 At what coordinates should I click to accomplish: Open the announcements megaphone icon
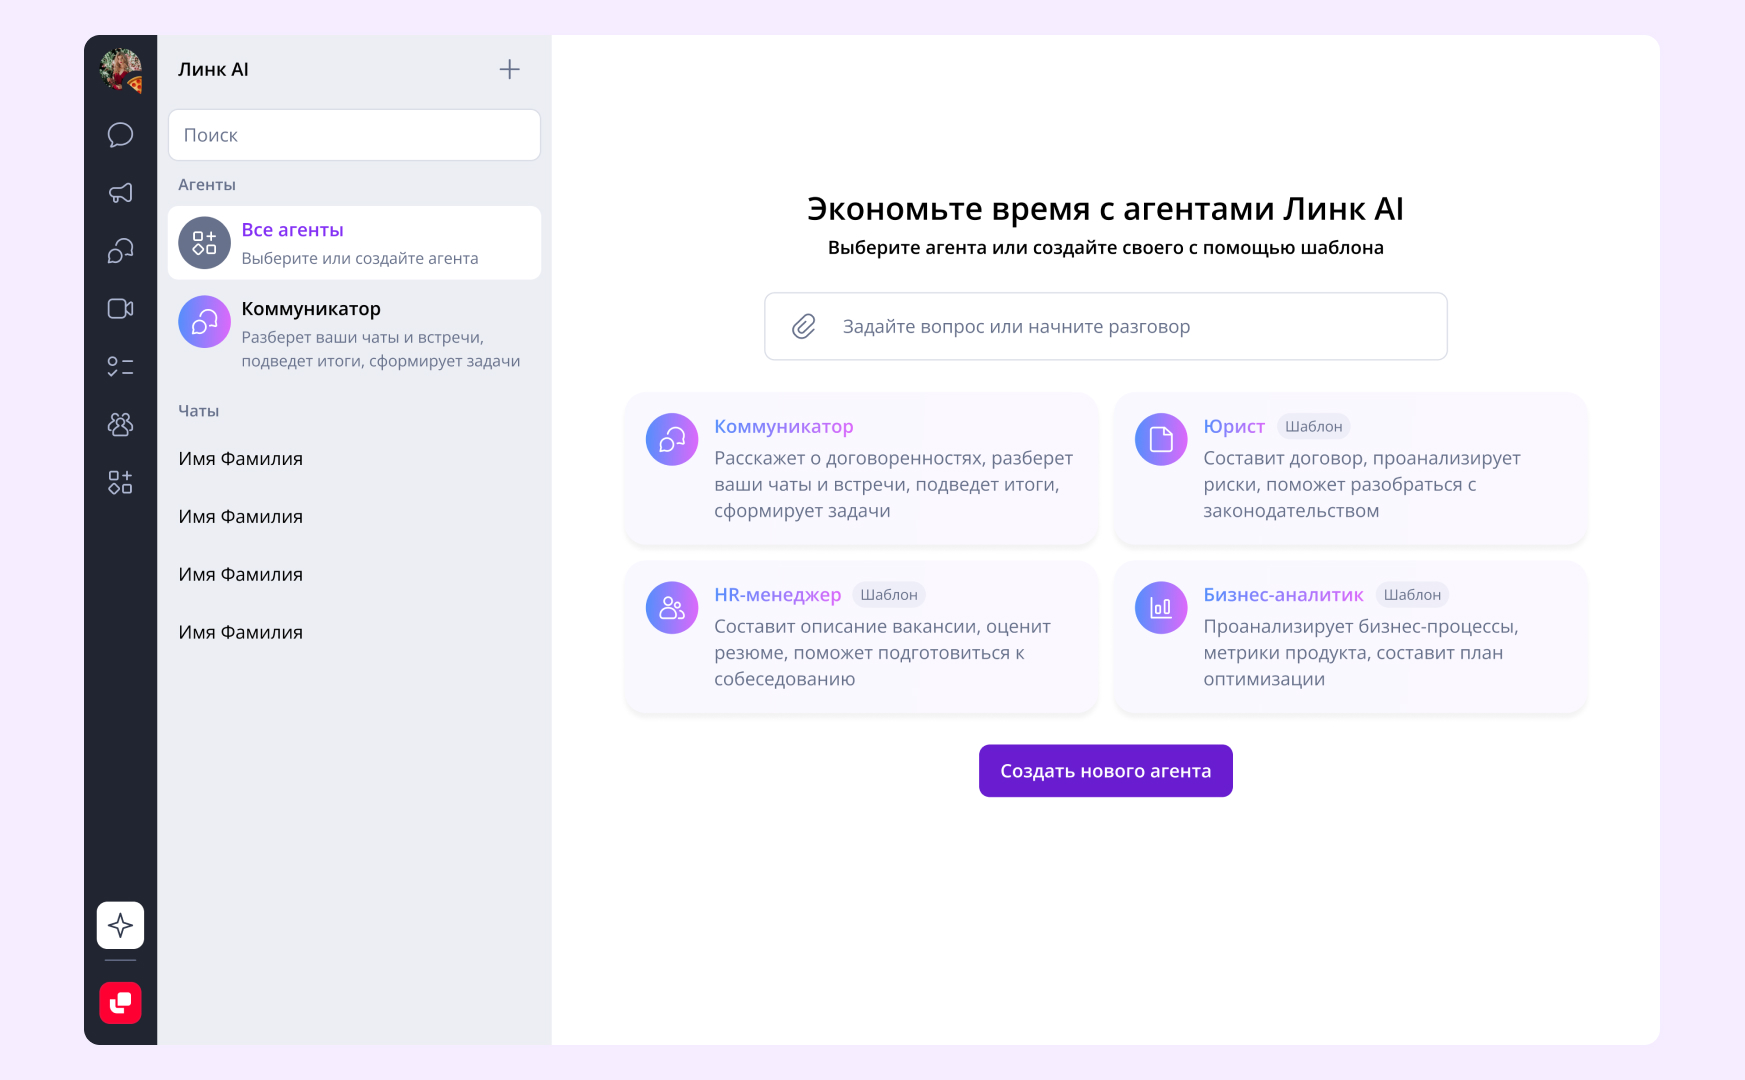[x=120, y=193]
